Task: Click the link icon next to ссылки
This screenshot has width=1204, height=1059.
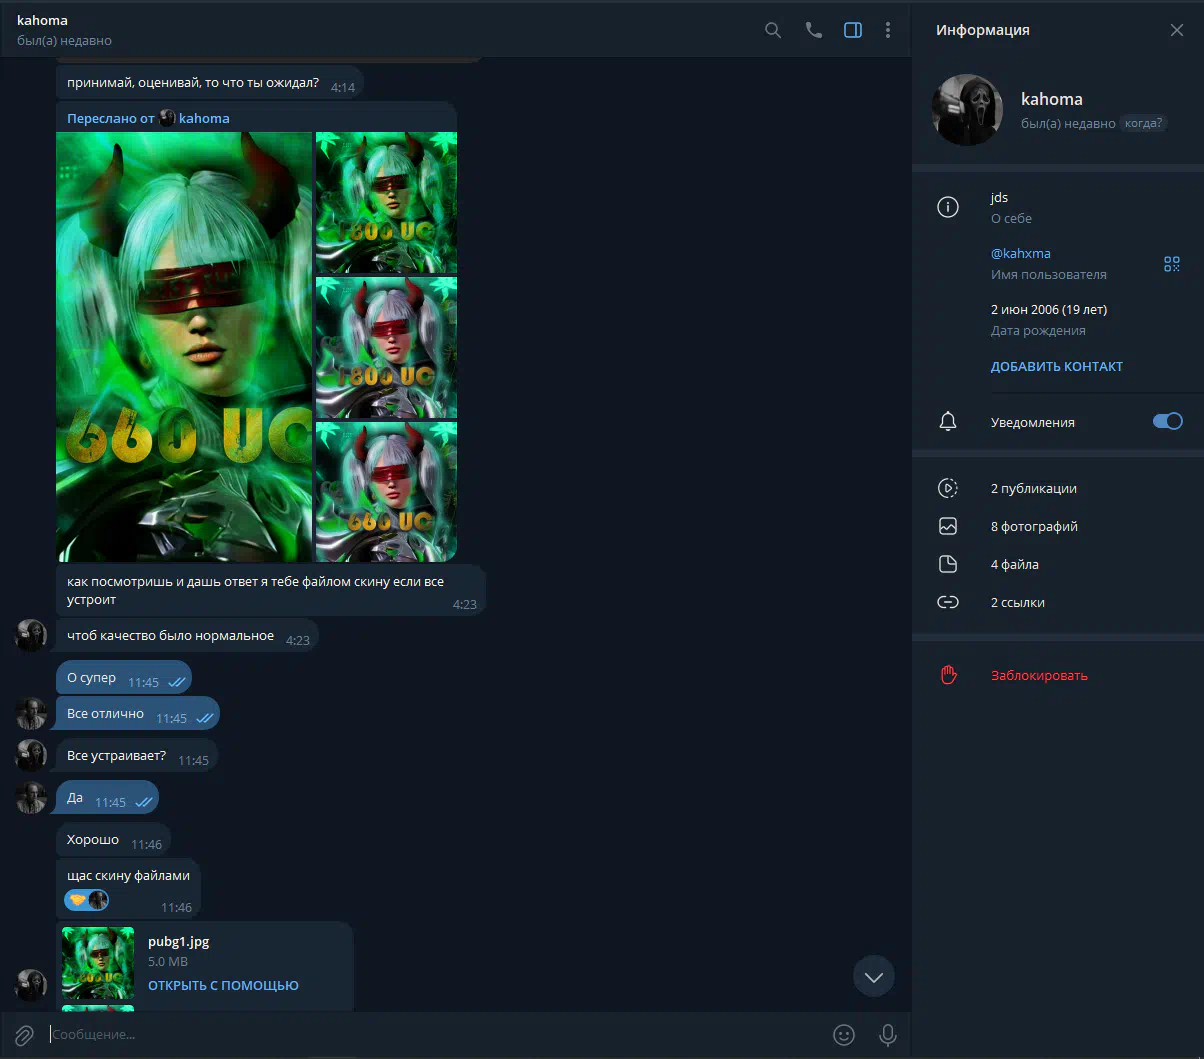Action: tap(948, 602)
